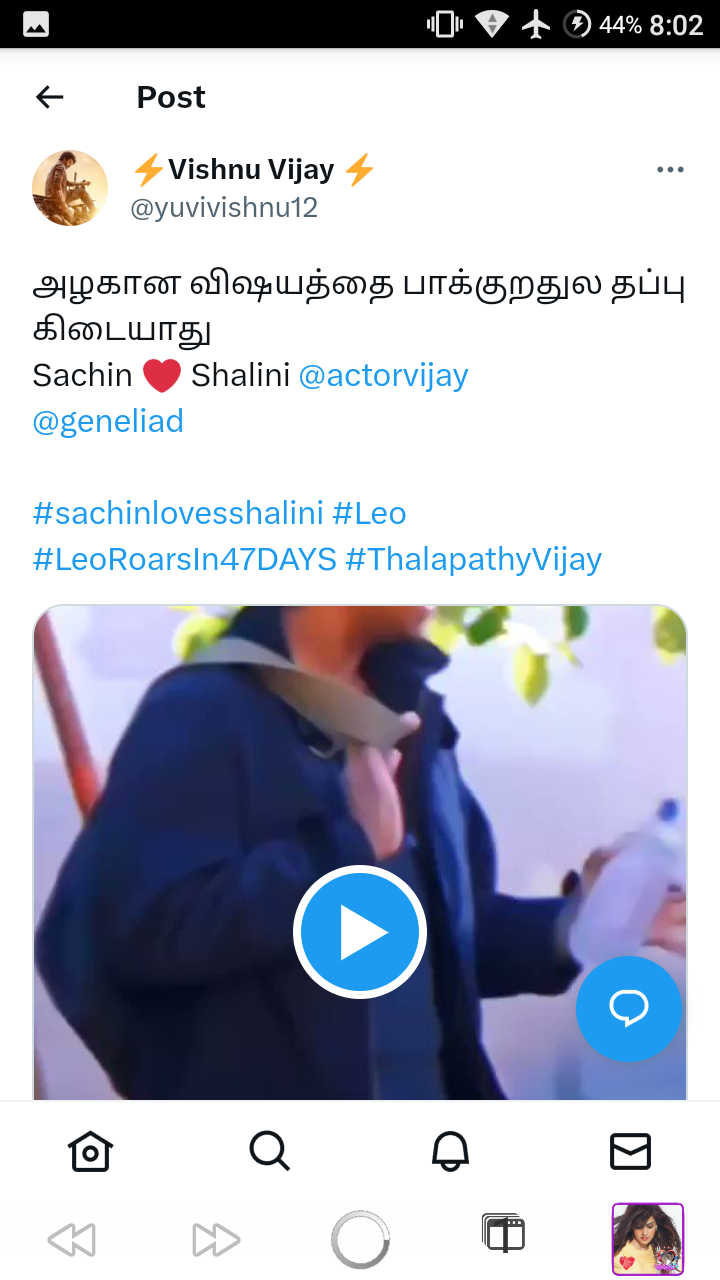This screenshot has height=1280, width=720.
Task: Open the @geneliad mention link
Action: [x=108, y=421]
